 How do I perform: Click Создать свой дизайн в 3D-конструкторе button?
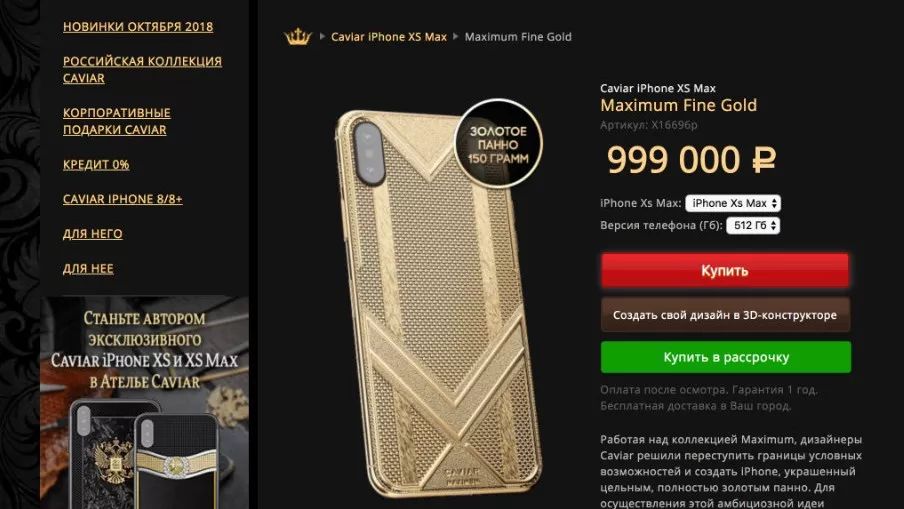click(725, 315)
